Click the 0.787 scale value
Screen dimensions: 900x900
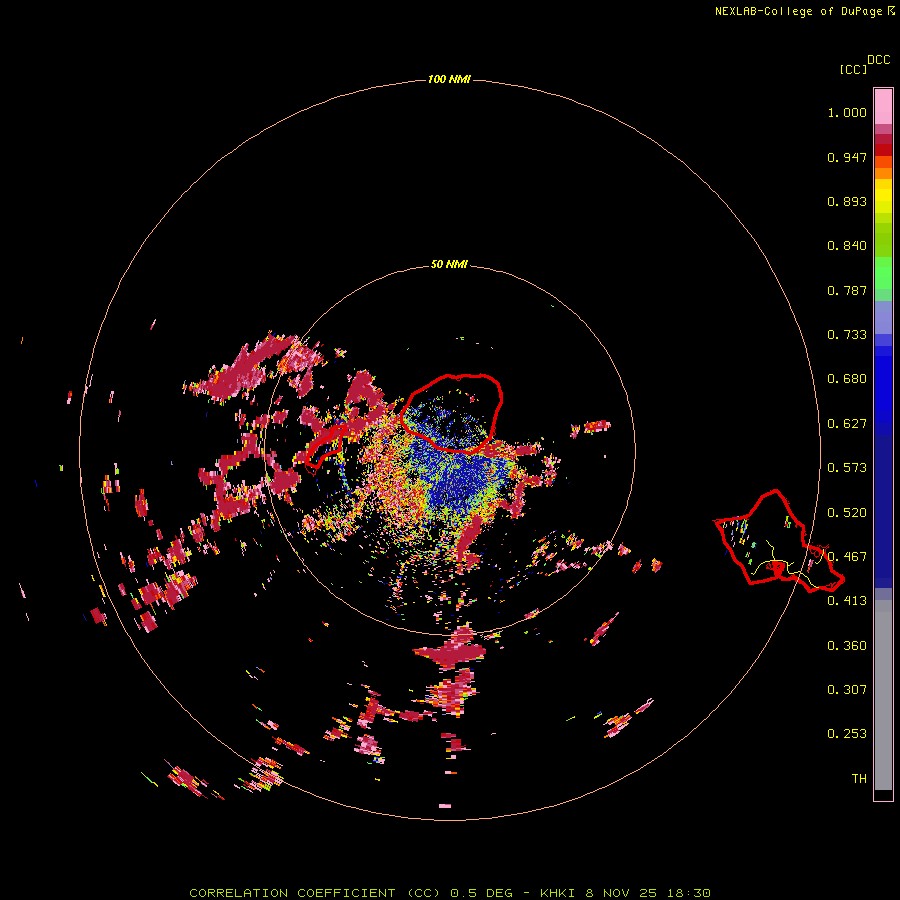pos(847,290)
